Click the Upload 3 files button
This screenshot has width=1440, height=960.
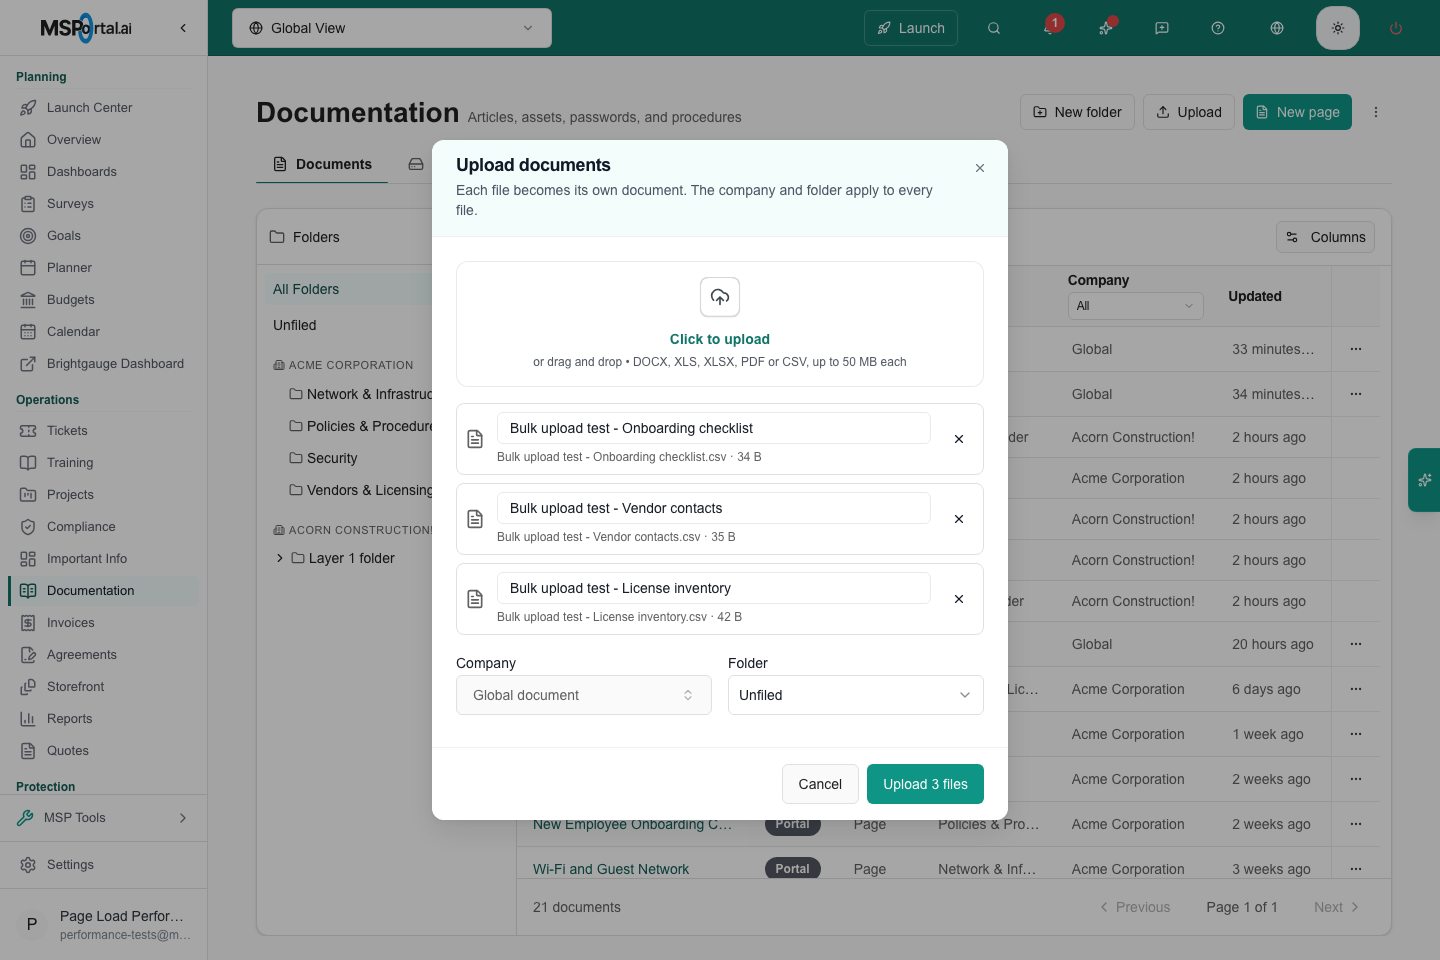925,784
